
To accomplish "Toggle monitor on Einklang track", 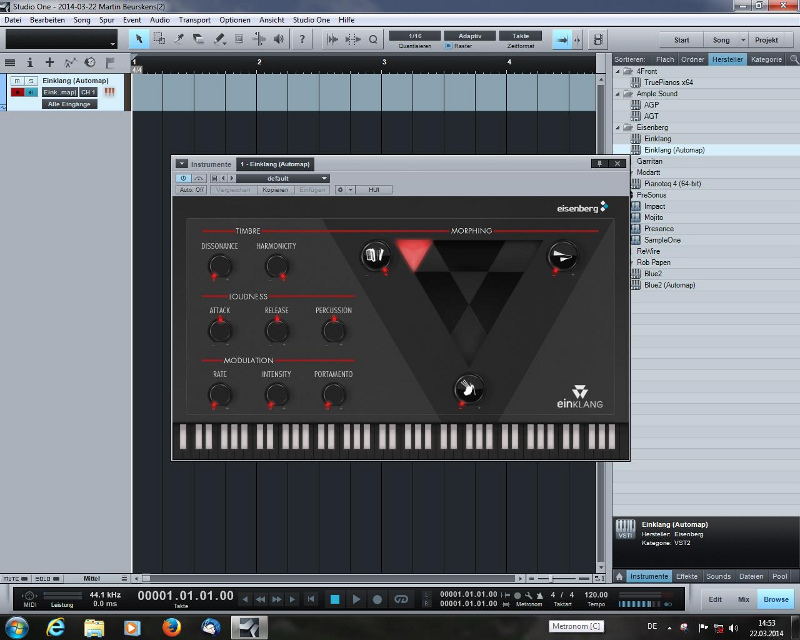I will (x=31, y=92).
